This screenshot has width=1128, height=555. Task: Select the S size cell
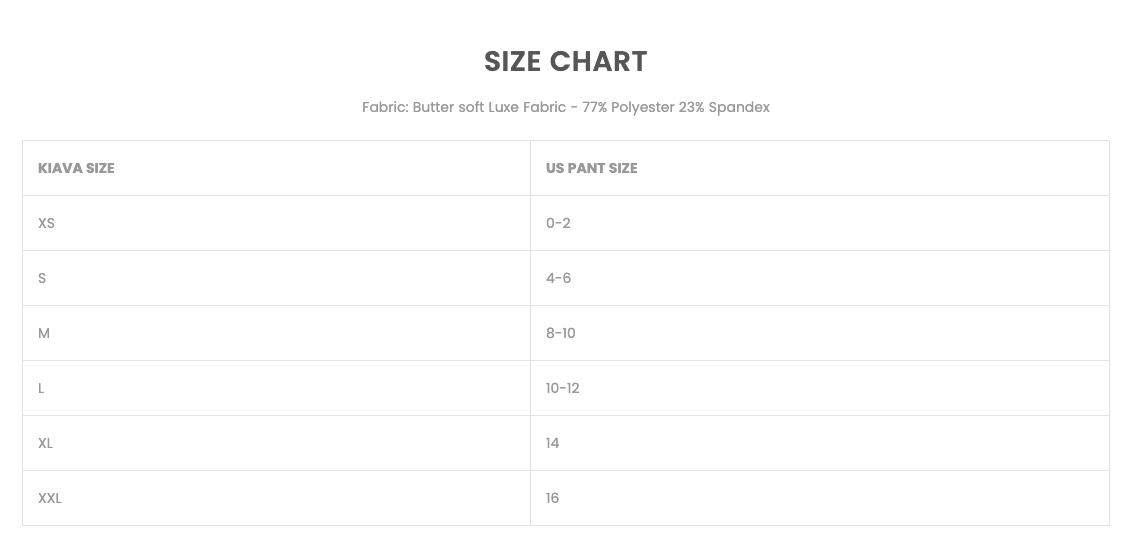point(42,278)
